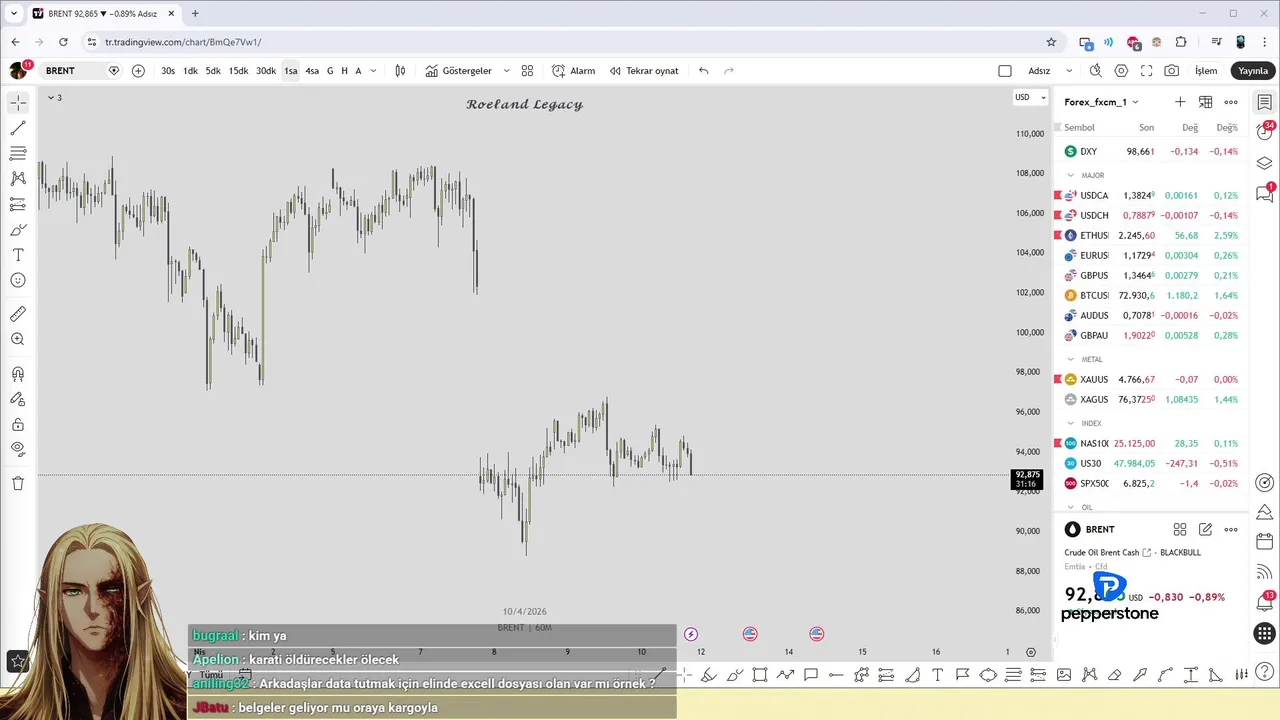
Task: Activate the zoom in tool
Action: [x=18, y=339]
